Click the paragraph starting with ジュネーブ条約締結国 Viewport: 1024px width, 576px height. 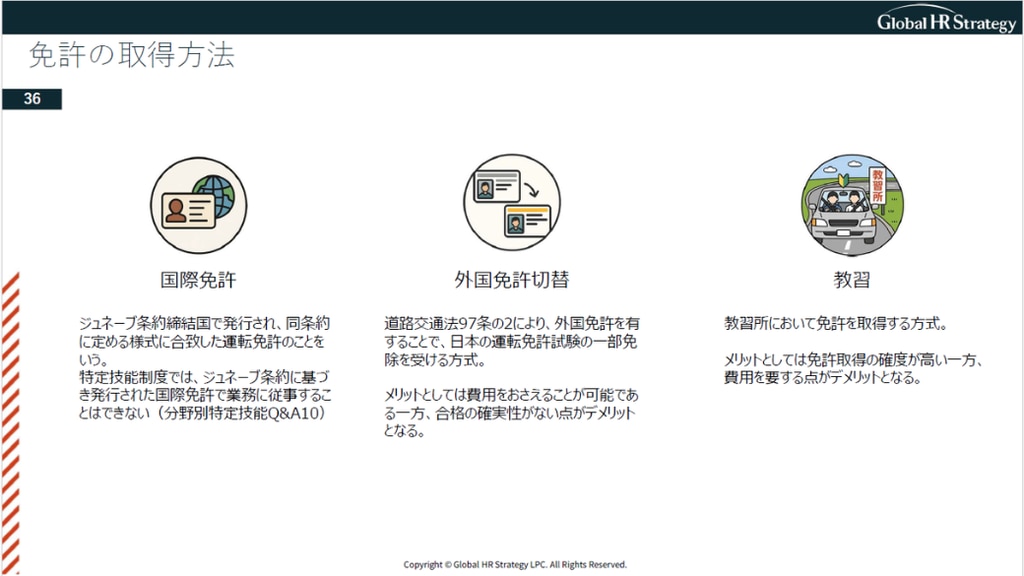pyautogui.click(x=204, y=341)
